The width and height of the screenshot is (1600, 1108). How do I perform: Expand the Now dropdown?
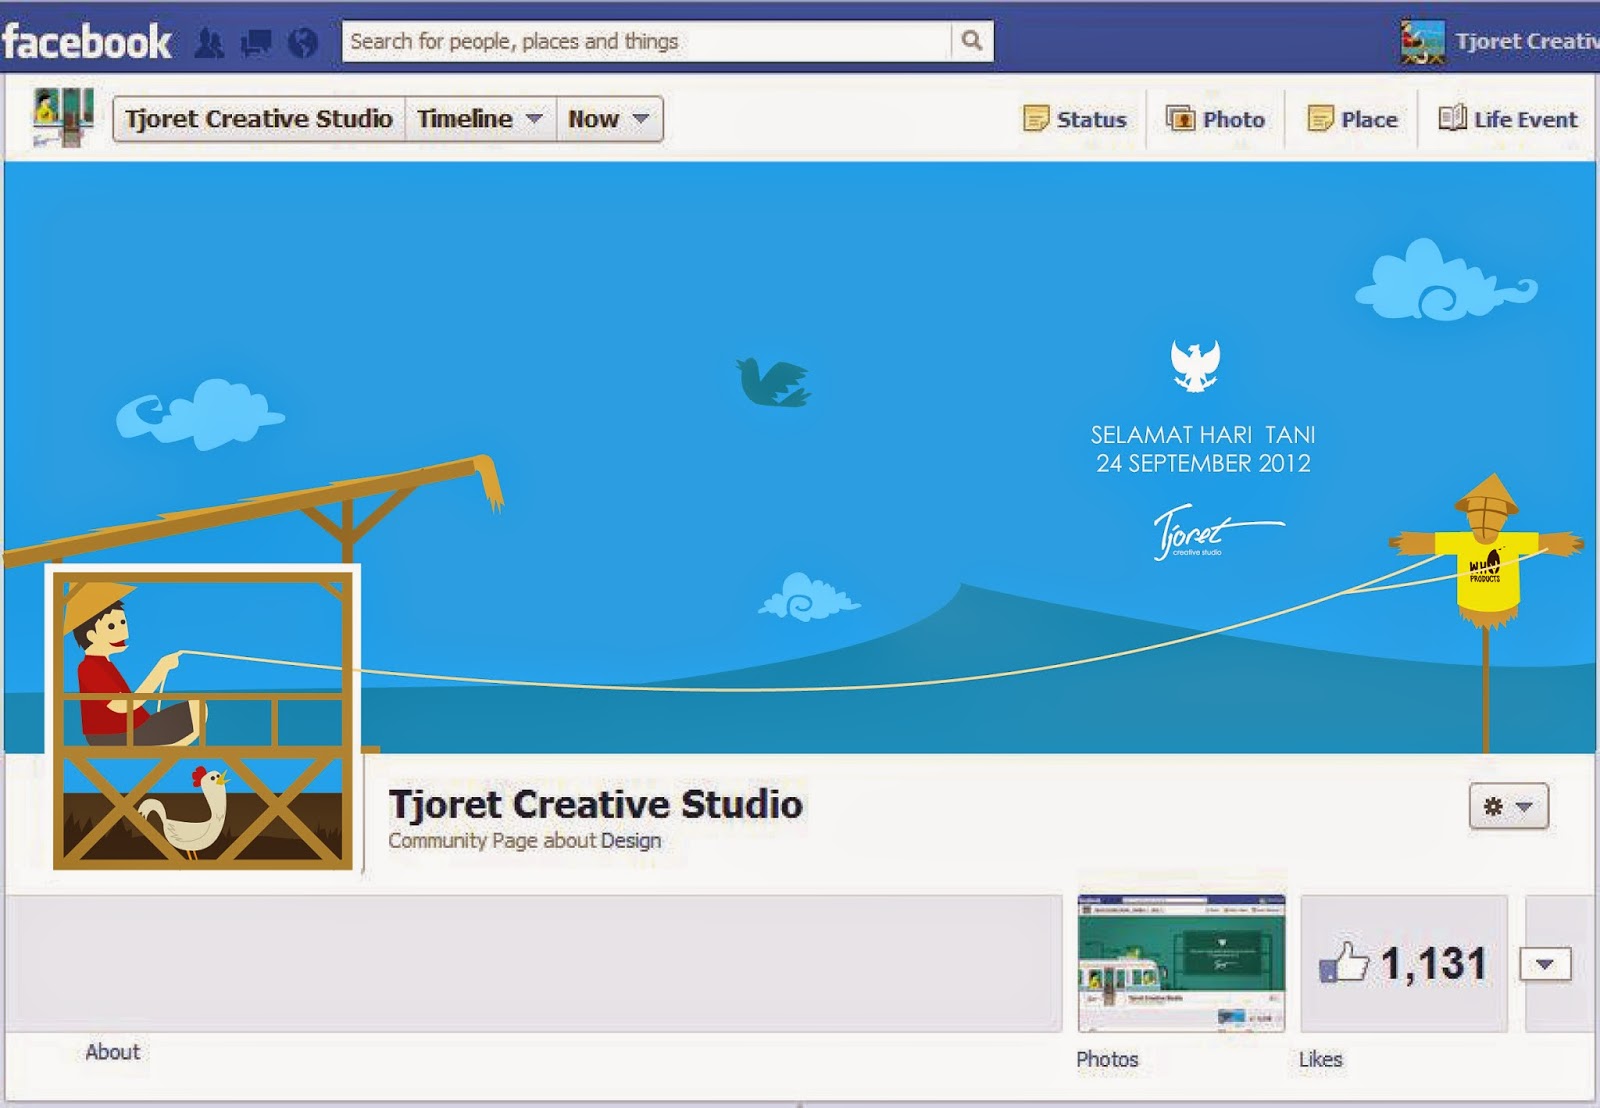[x=609, y=119]
